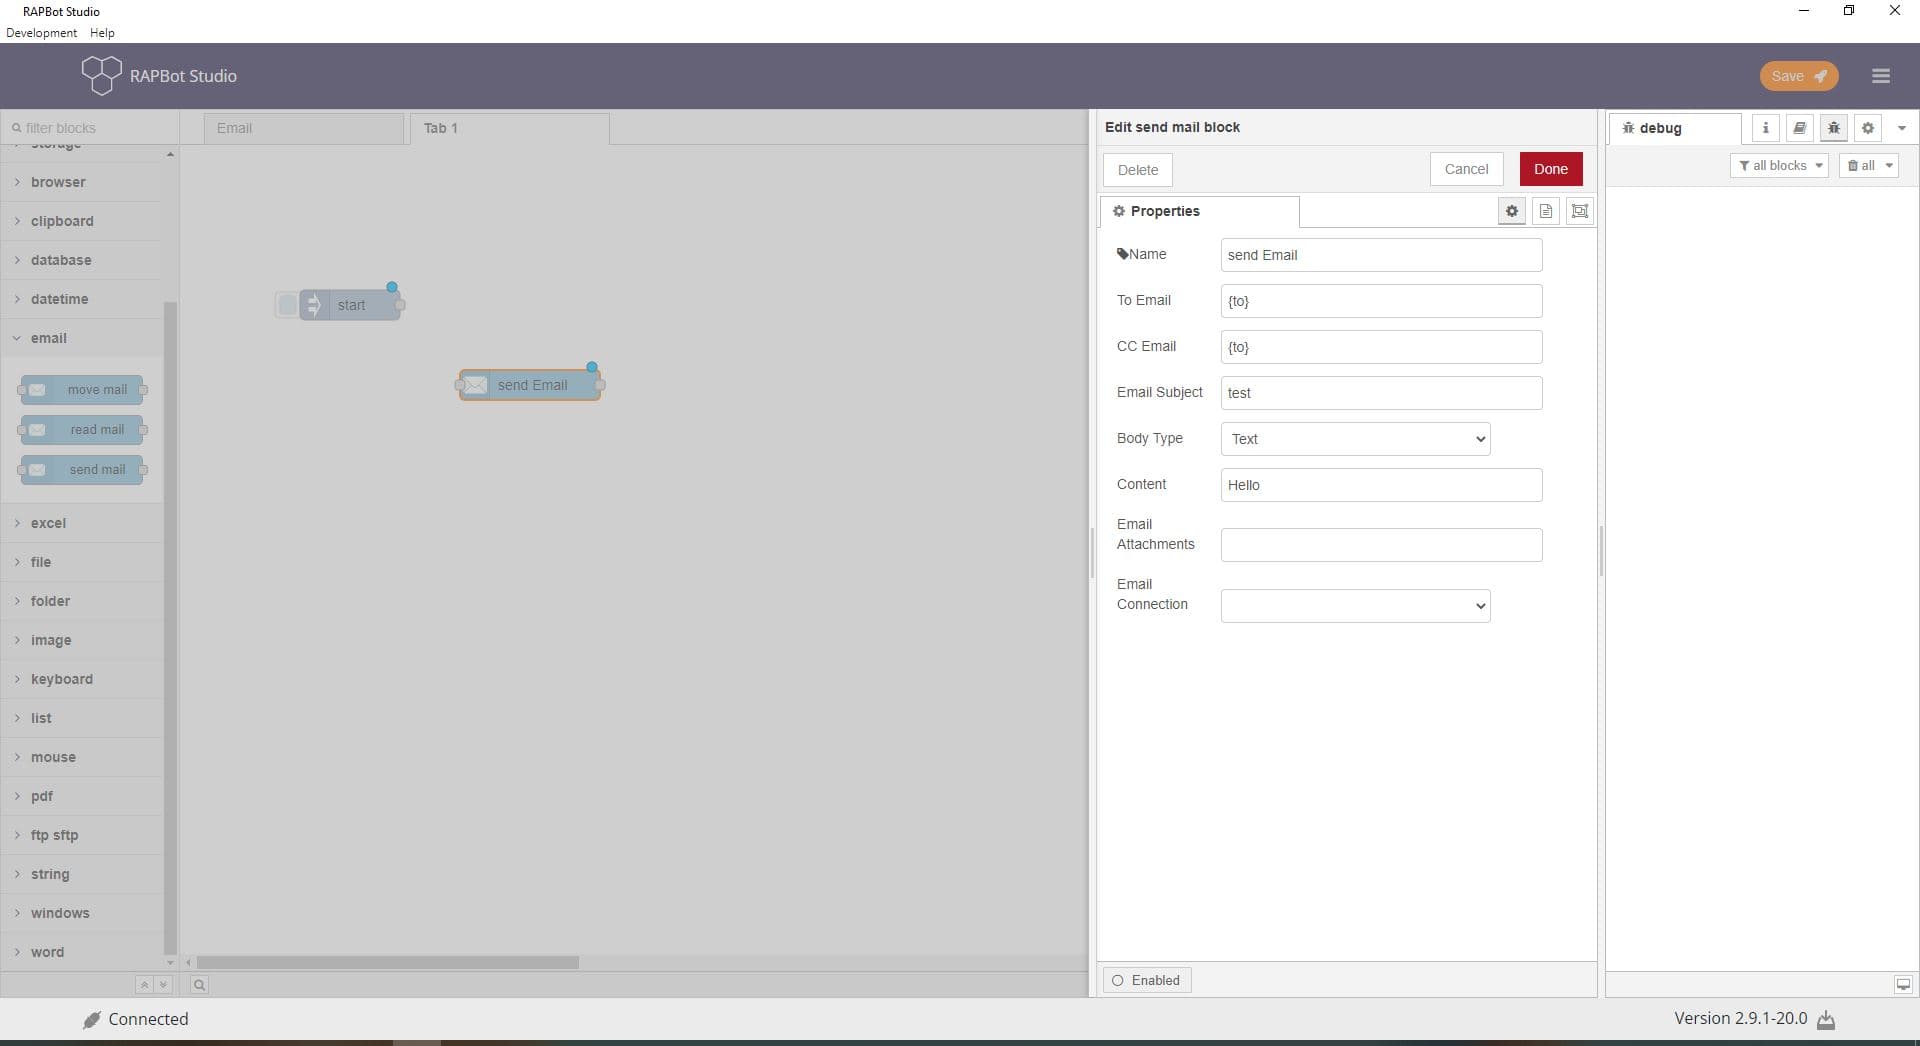Focus the Name input field
The height and width of the screenshot is (1046, 1920).
click(x=1381, y=255)
